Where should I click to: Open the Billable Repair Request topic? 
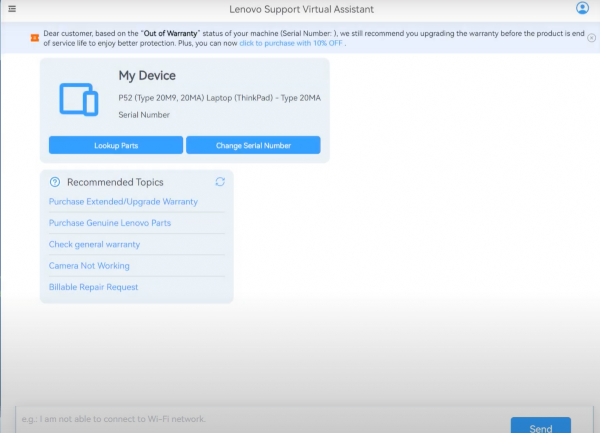point(93,287)
